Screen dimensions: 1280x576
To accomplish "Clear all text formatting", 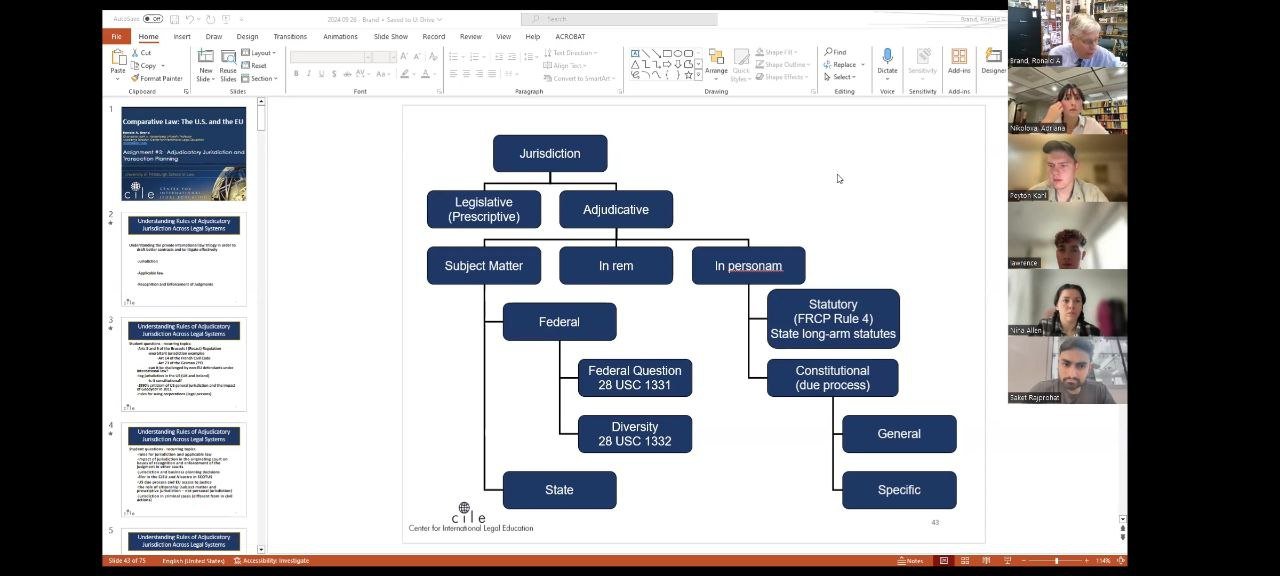I will [431, 57].
